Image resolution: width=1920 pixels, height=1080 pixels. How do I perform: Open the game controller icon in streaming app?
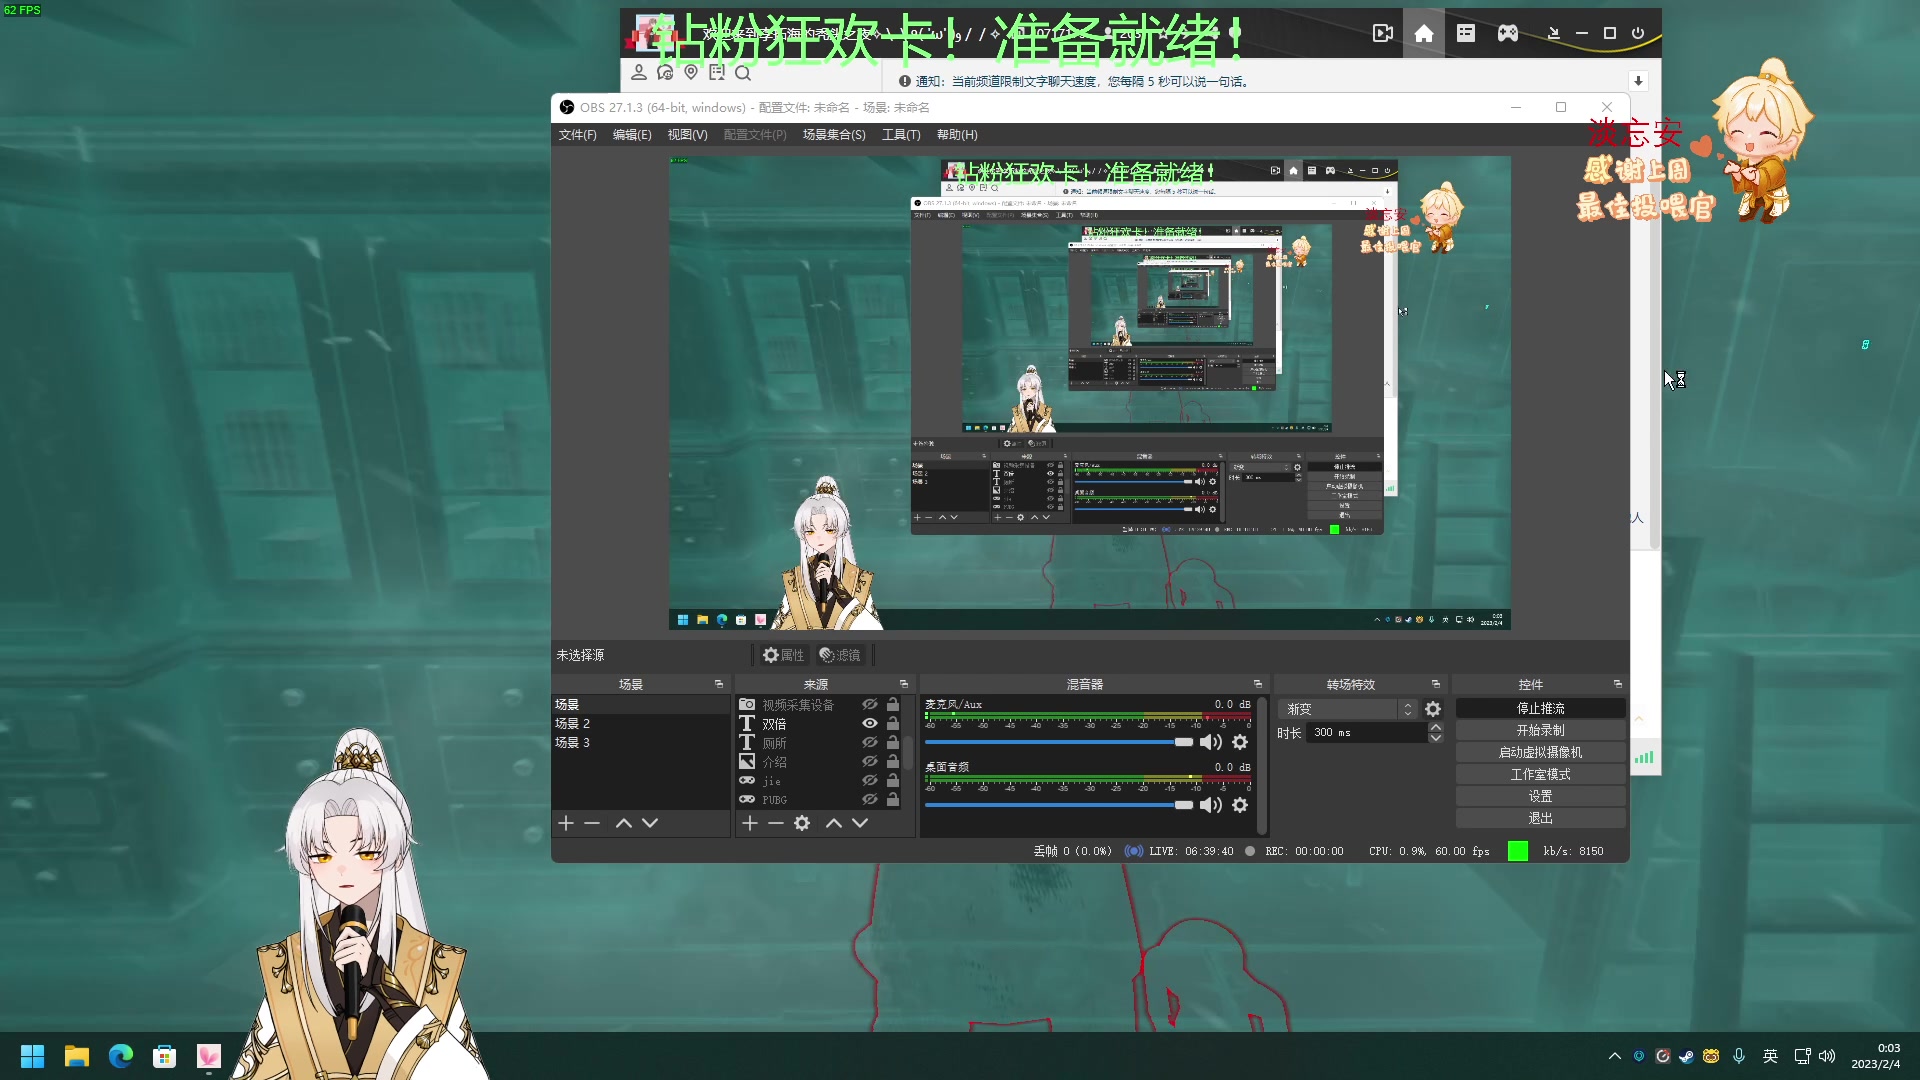(x=1508, y=33)
